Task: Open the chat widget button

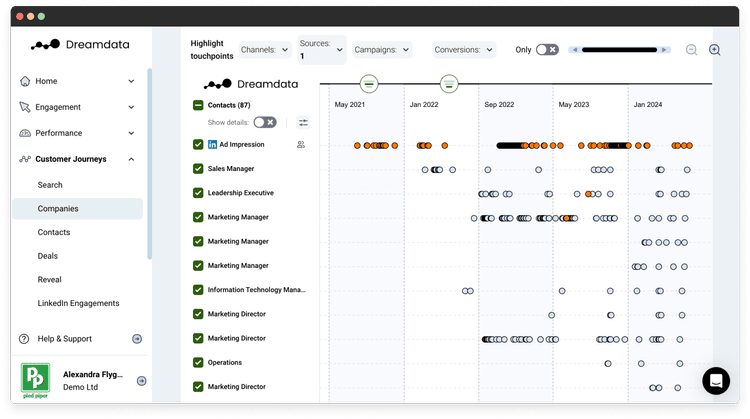Action: click(716, 381)
